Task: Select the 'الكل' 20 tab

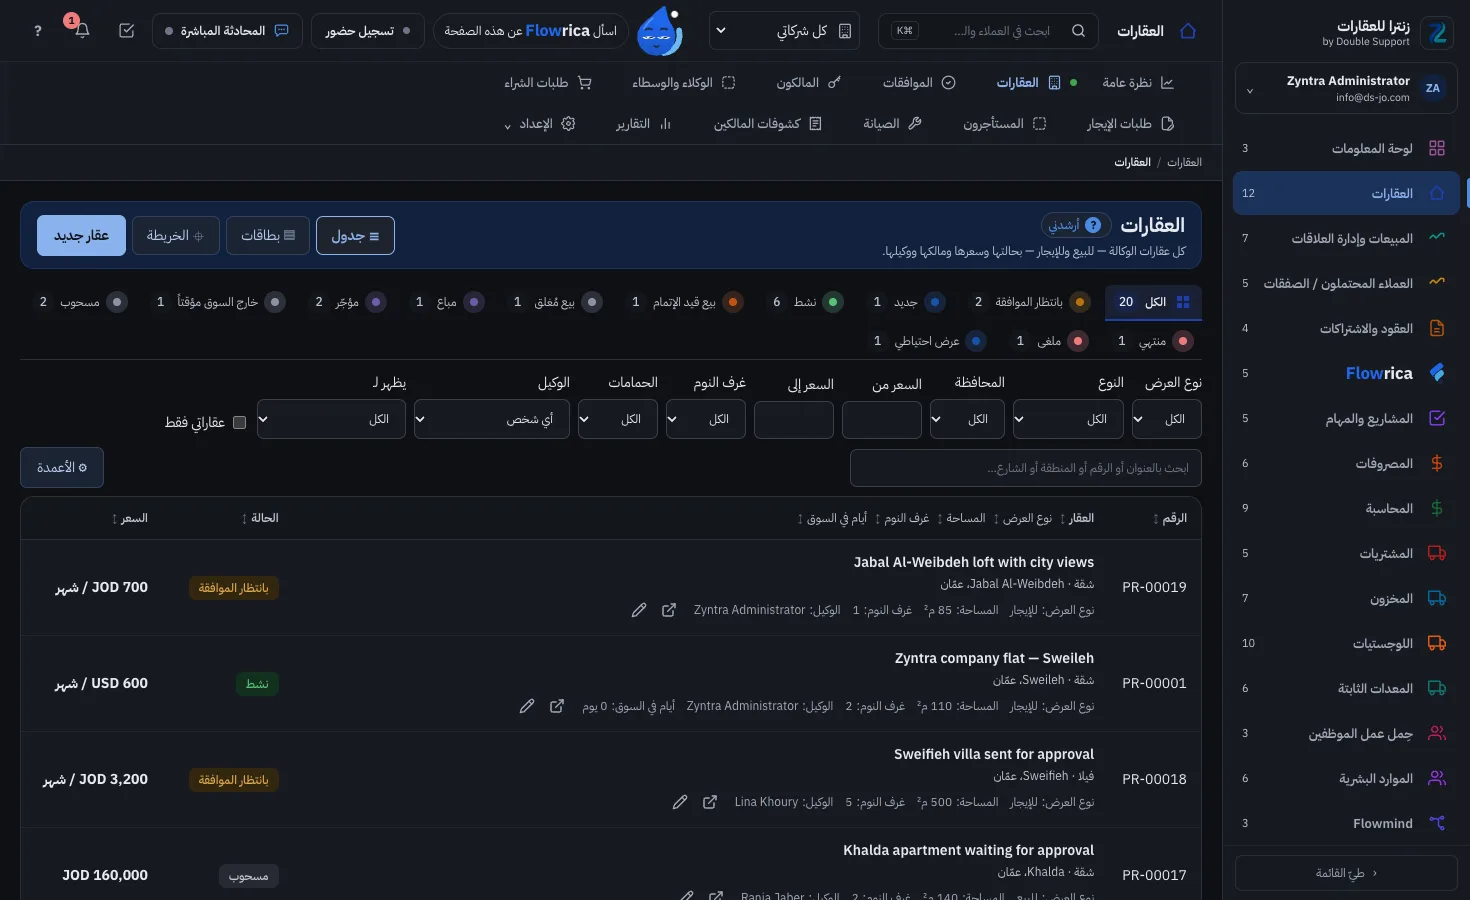Action: [1153, 302]
